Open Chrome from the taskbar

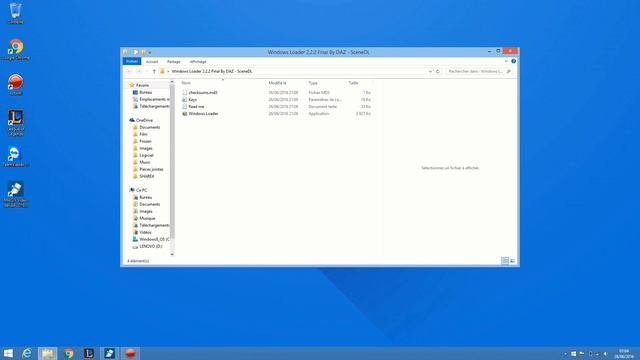click(x=69, y=353)
